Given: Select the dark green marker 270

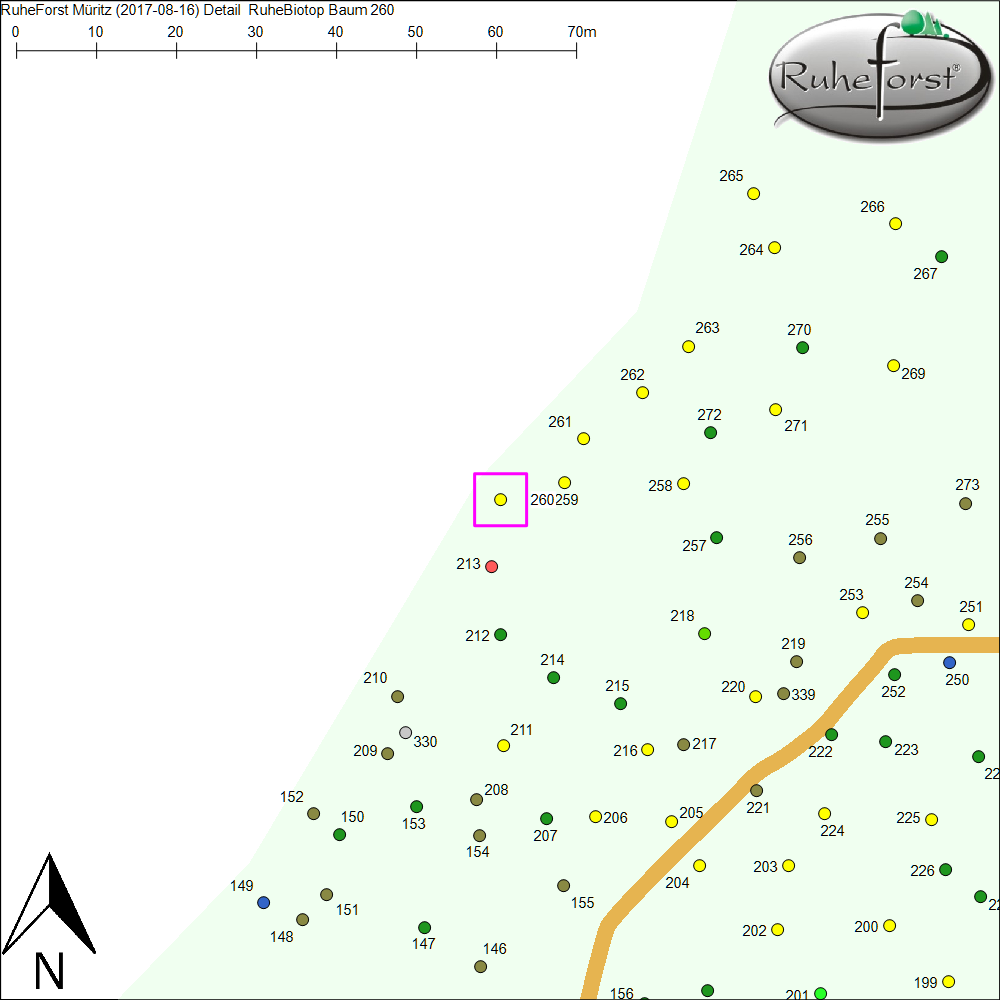Looking at the screenshot, I should (802, 348).
